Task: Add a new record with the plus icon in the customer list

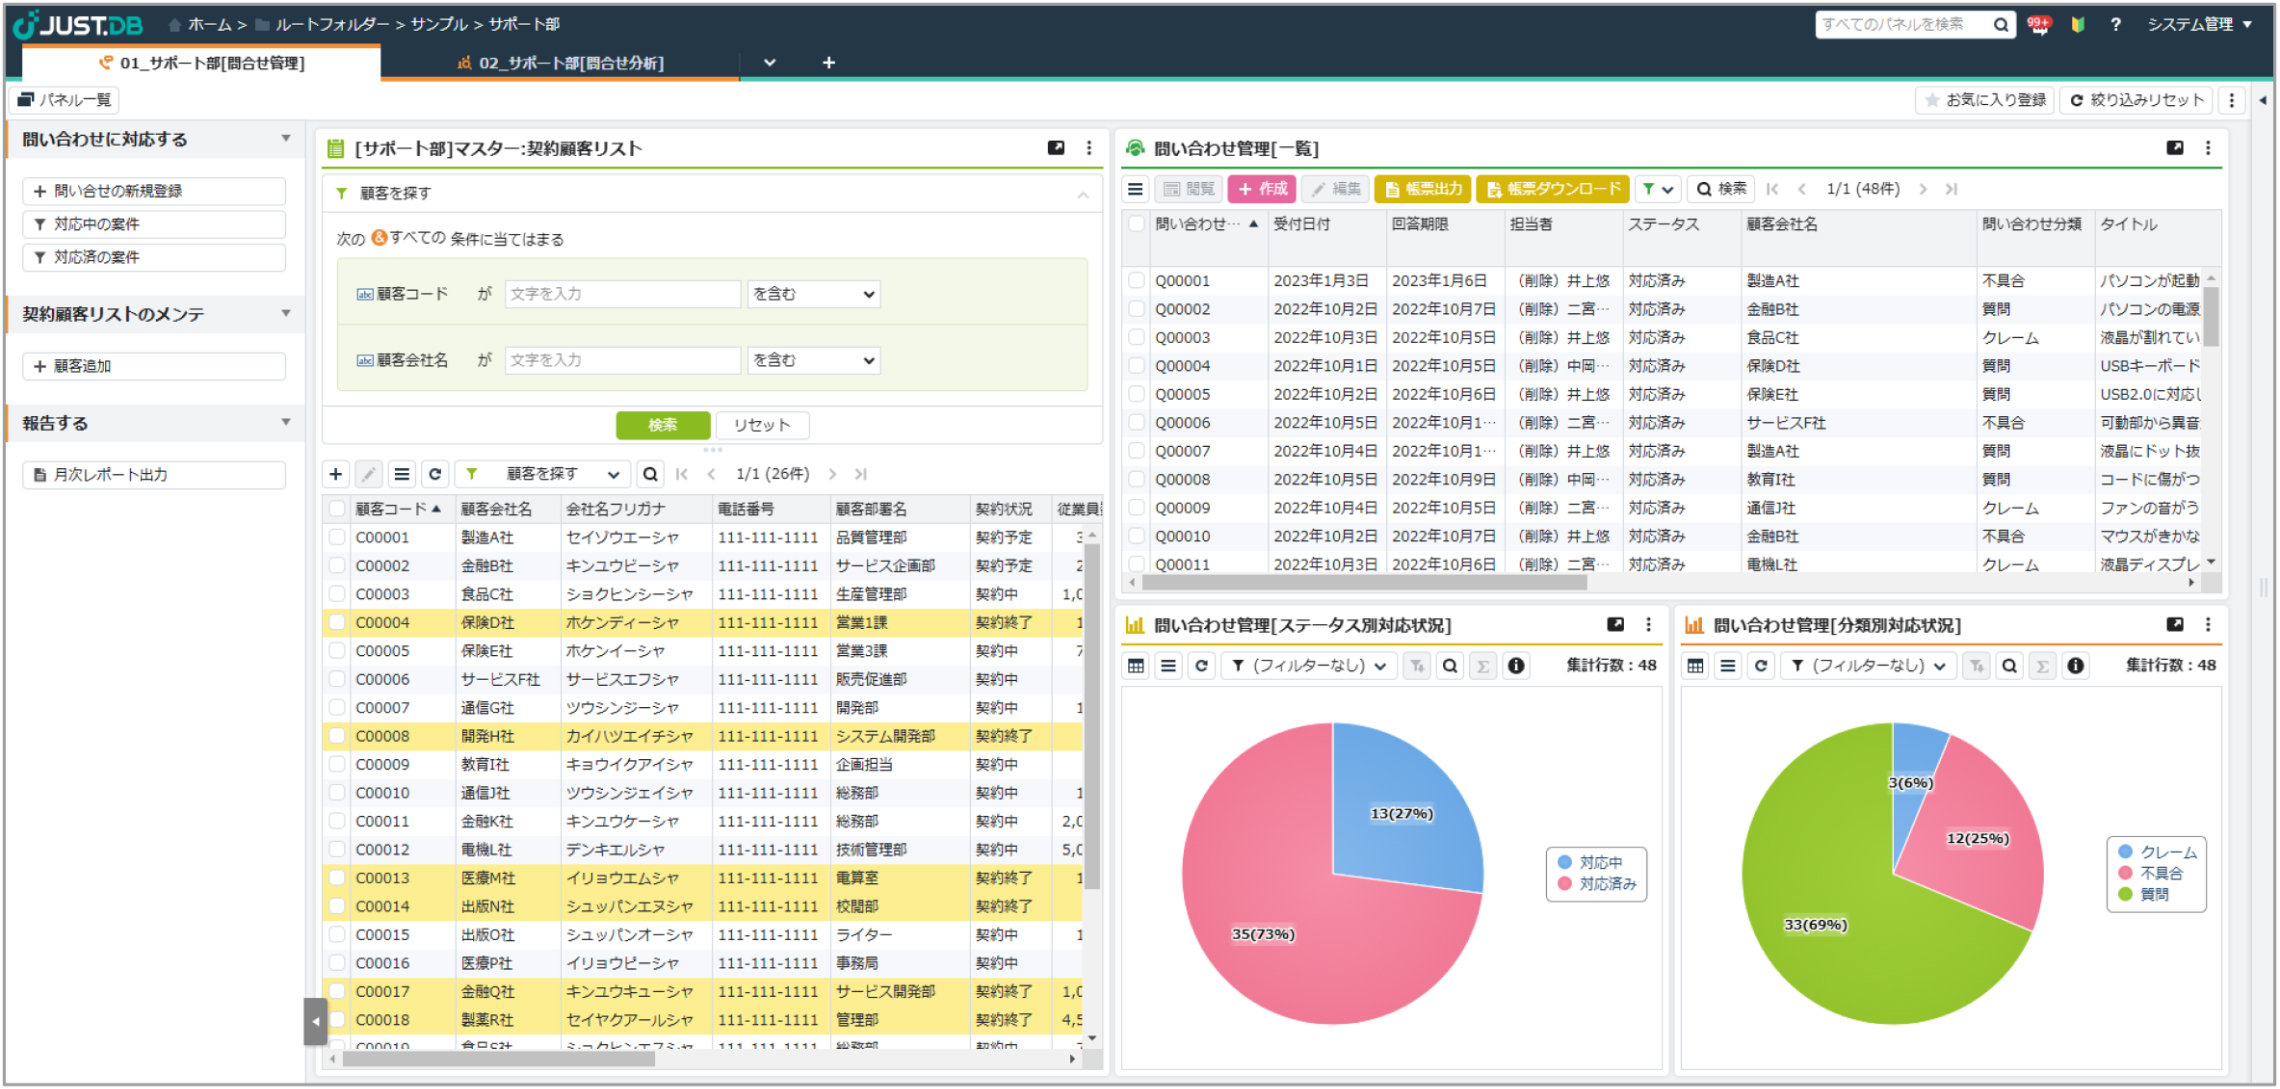Action: [336, 474]
